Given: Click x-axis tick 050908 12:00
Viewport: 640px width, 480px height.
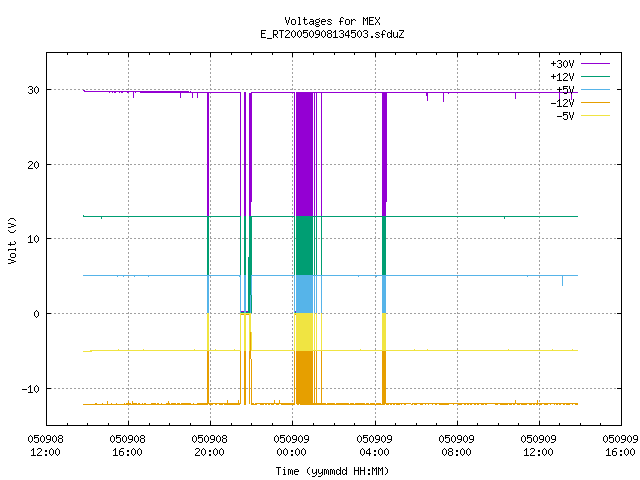Looking at the screenshot, I should (45, 446).
